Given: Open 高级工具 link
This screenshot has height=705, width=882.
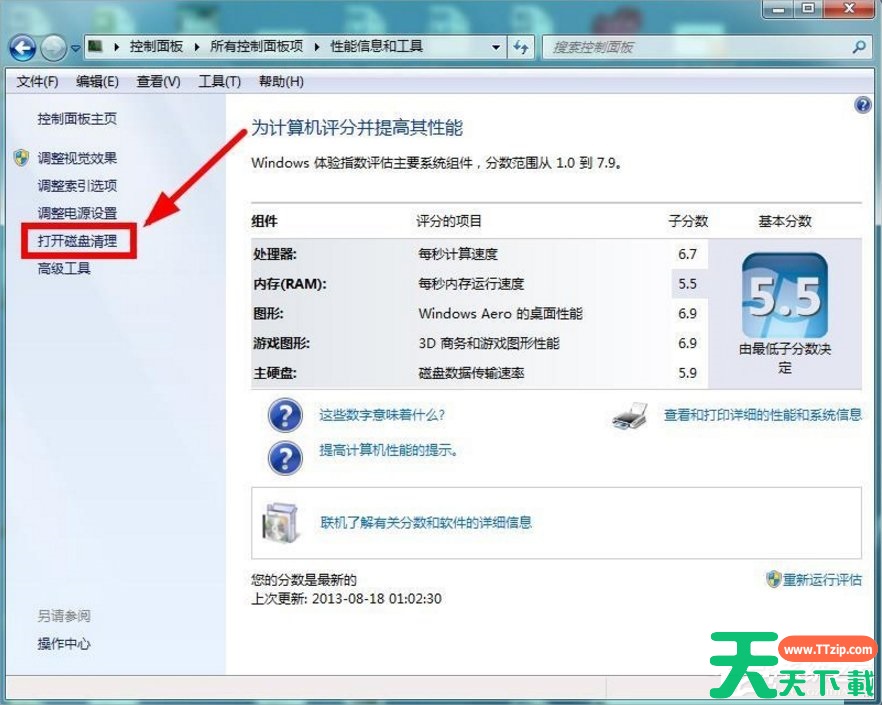Looking at the screenshot, I should pyautogui.click(x=64, y=268).
